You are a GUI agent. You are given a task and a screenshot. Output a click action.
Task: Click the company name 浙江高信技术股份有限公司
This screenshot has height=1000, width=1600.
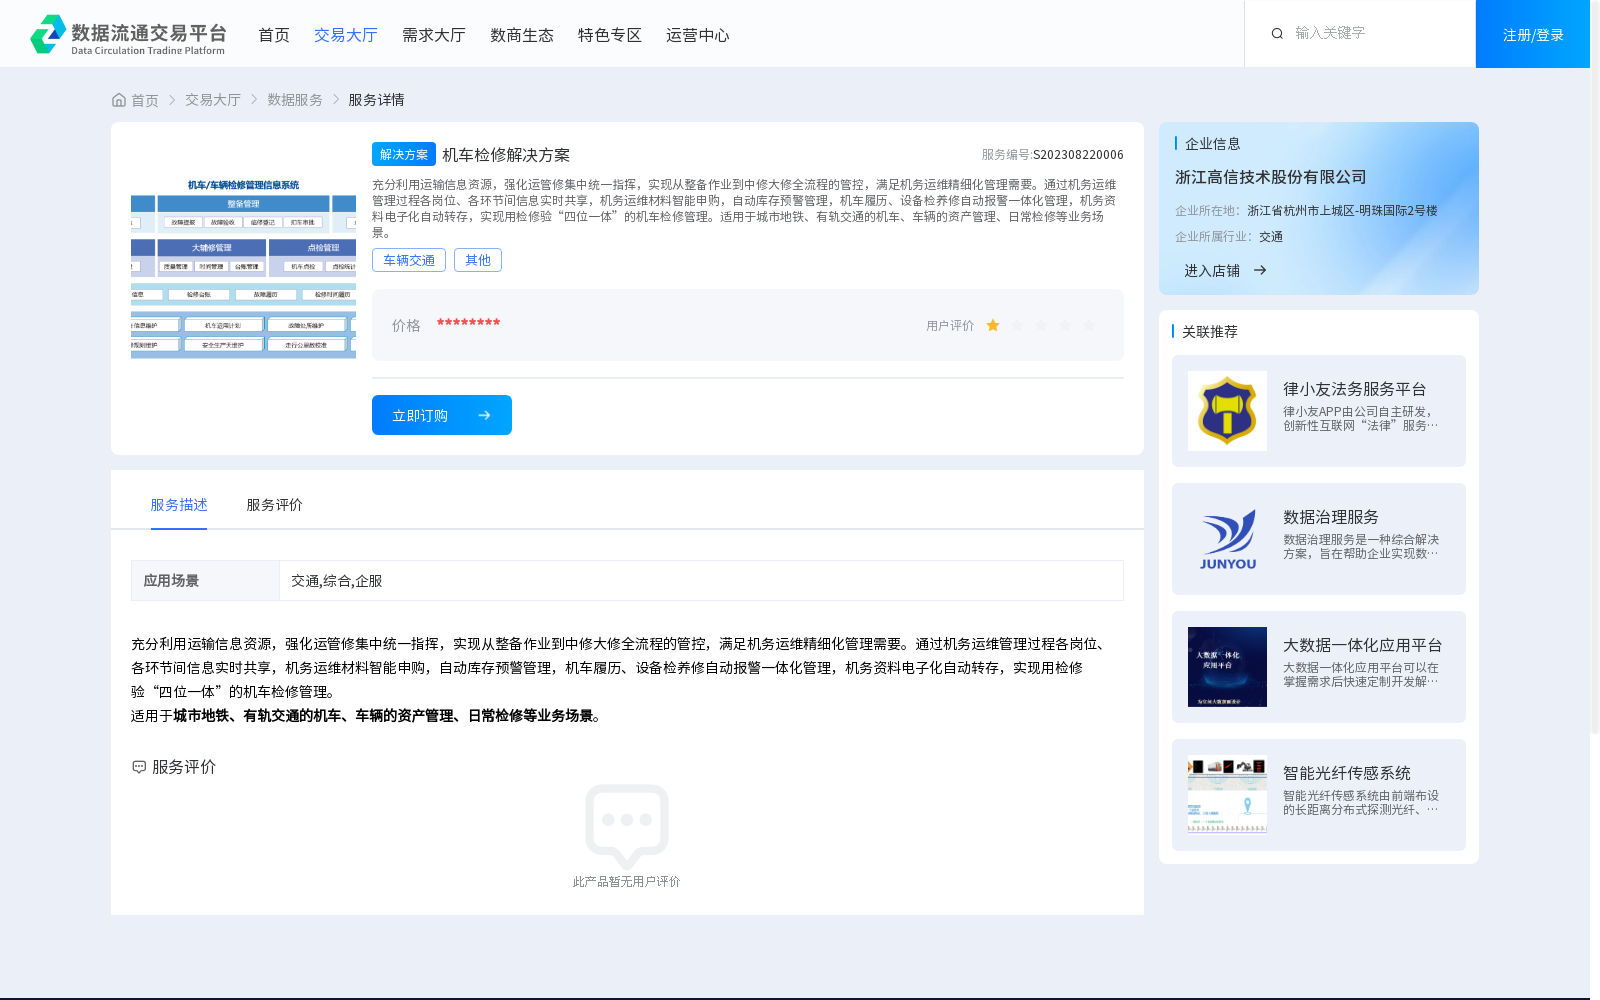1271,177
